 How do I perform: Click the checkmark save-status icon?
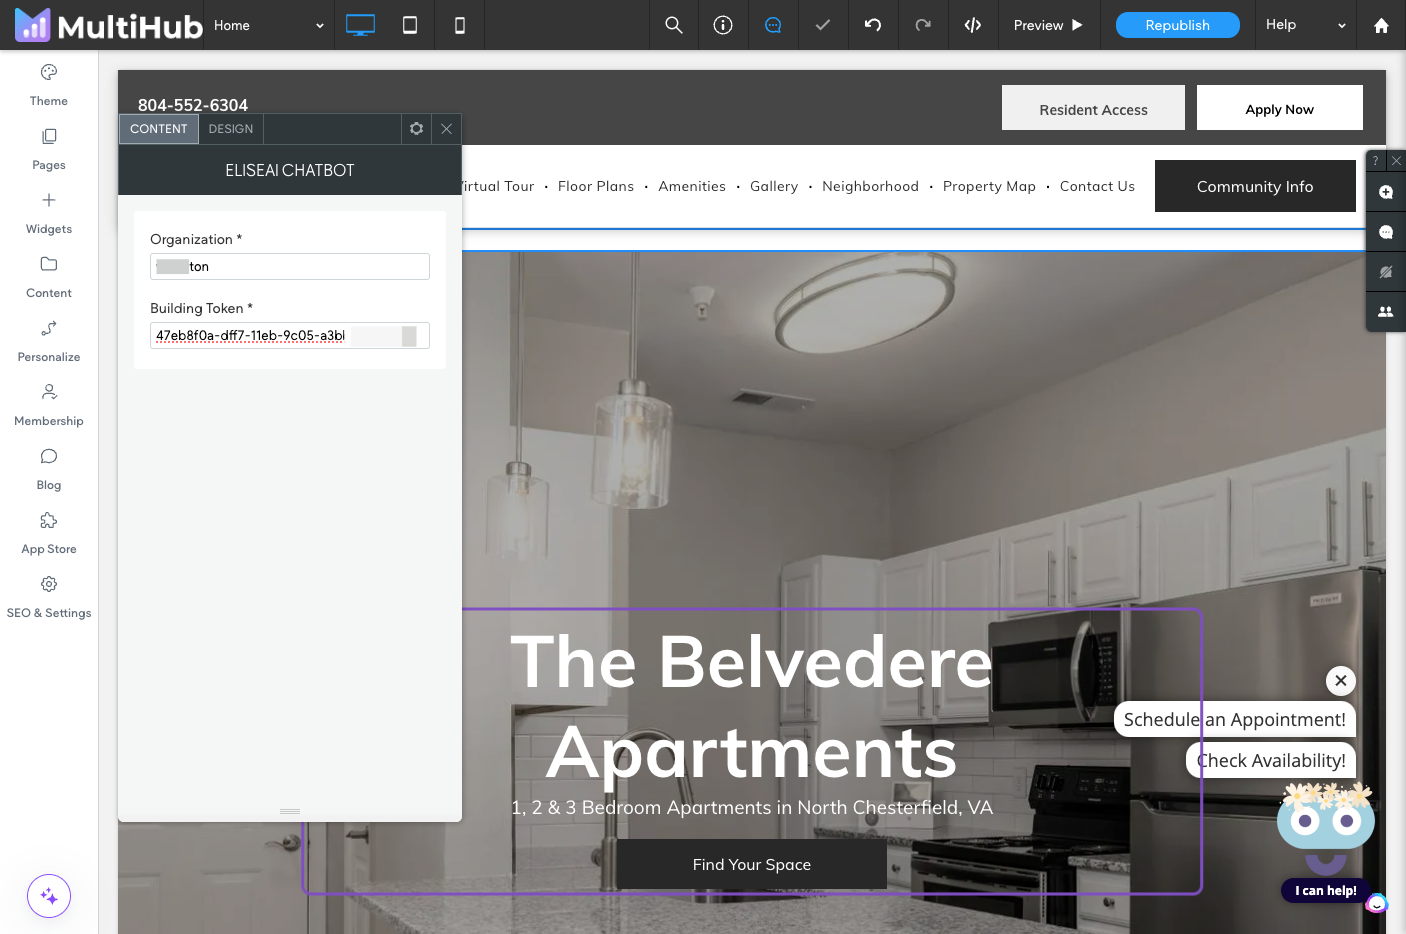click(823, 25)
